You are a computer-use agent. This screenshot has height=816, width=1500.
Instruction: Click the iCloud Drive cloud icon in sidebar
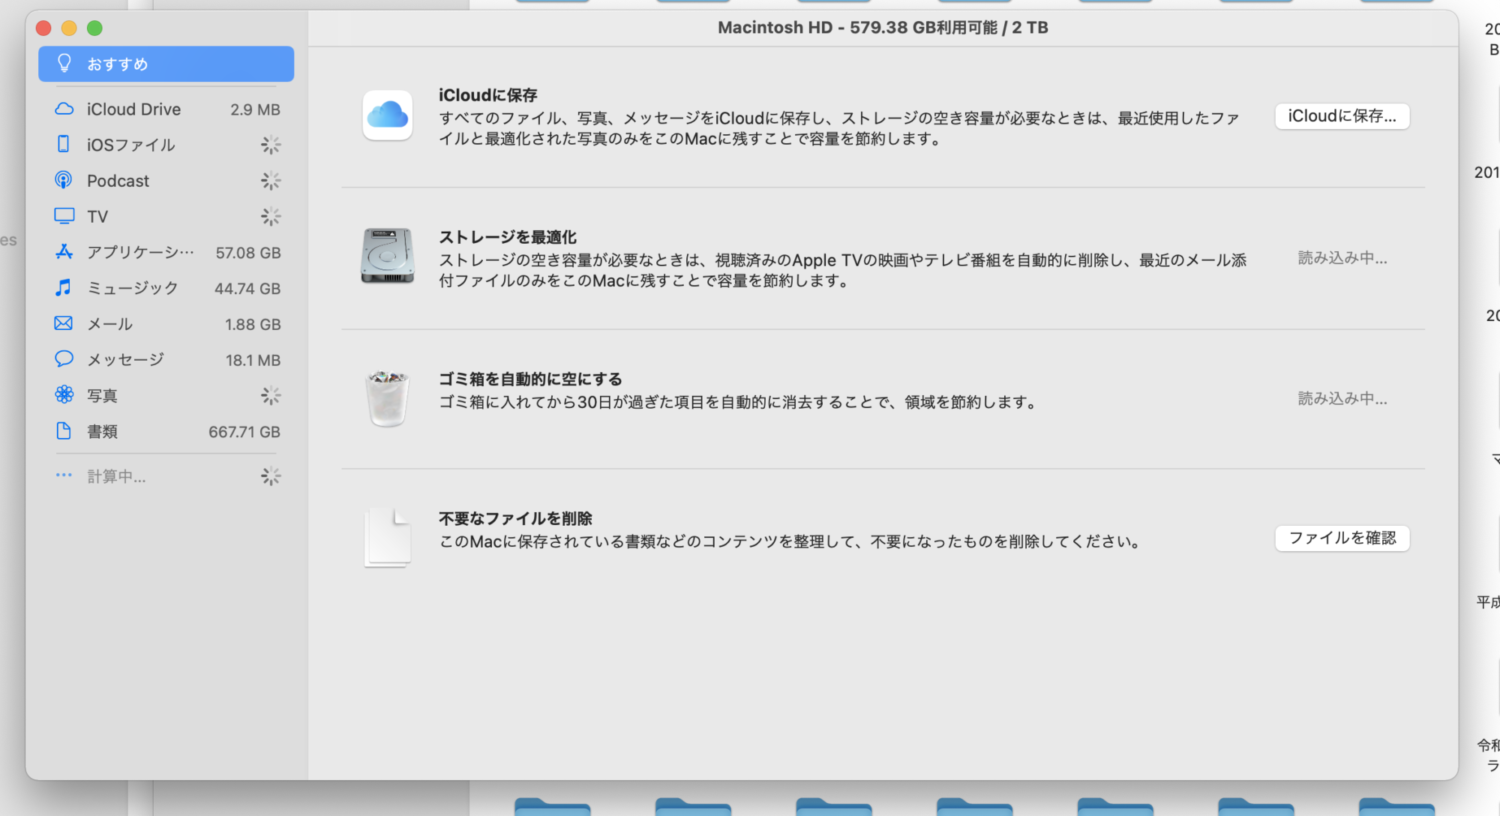pyautogui.click(x=64, y=109)
